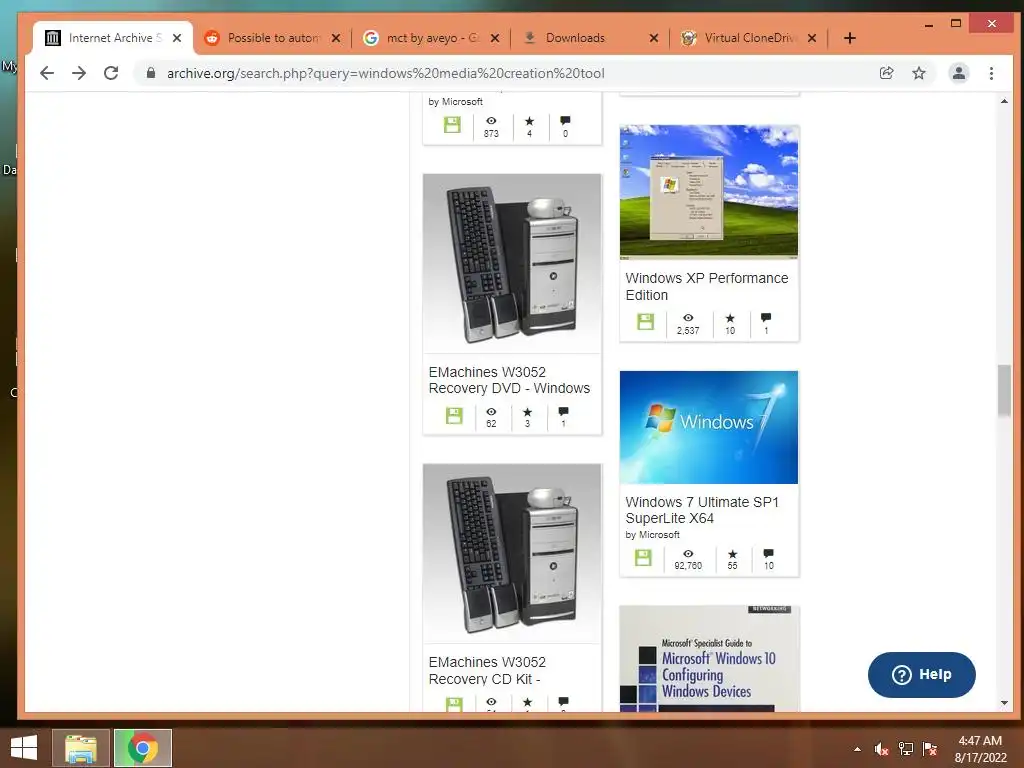Go forward to the next page
The width and height of the screenshot is (1024, 768).
point(79,73)
